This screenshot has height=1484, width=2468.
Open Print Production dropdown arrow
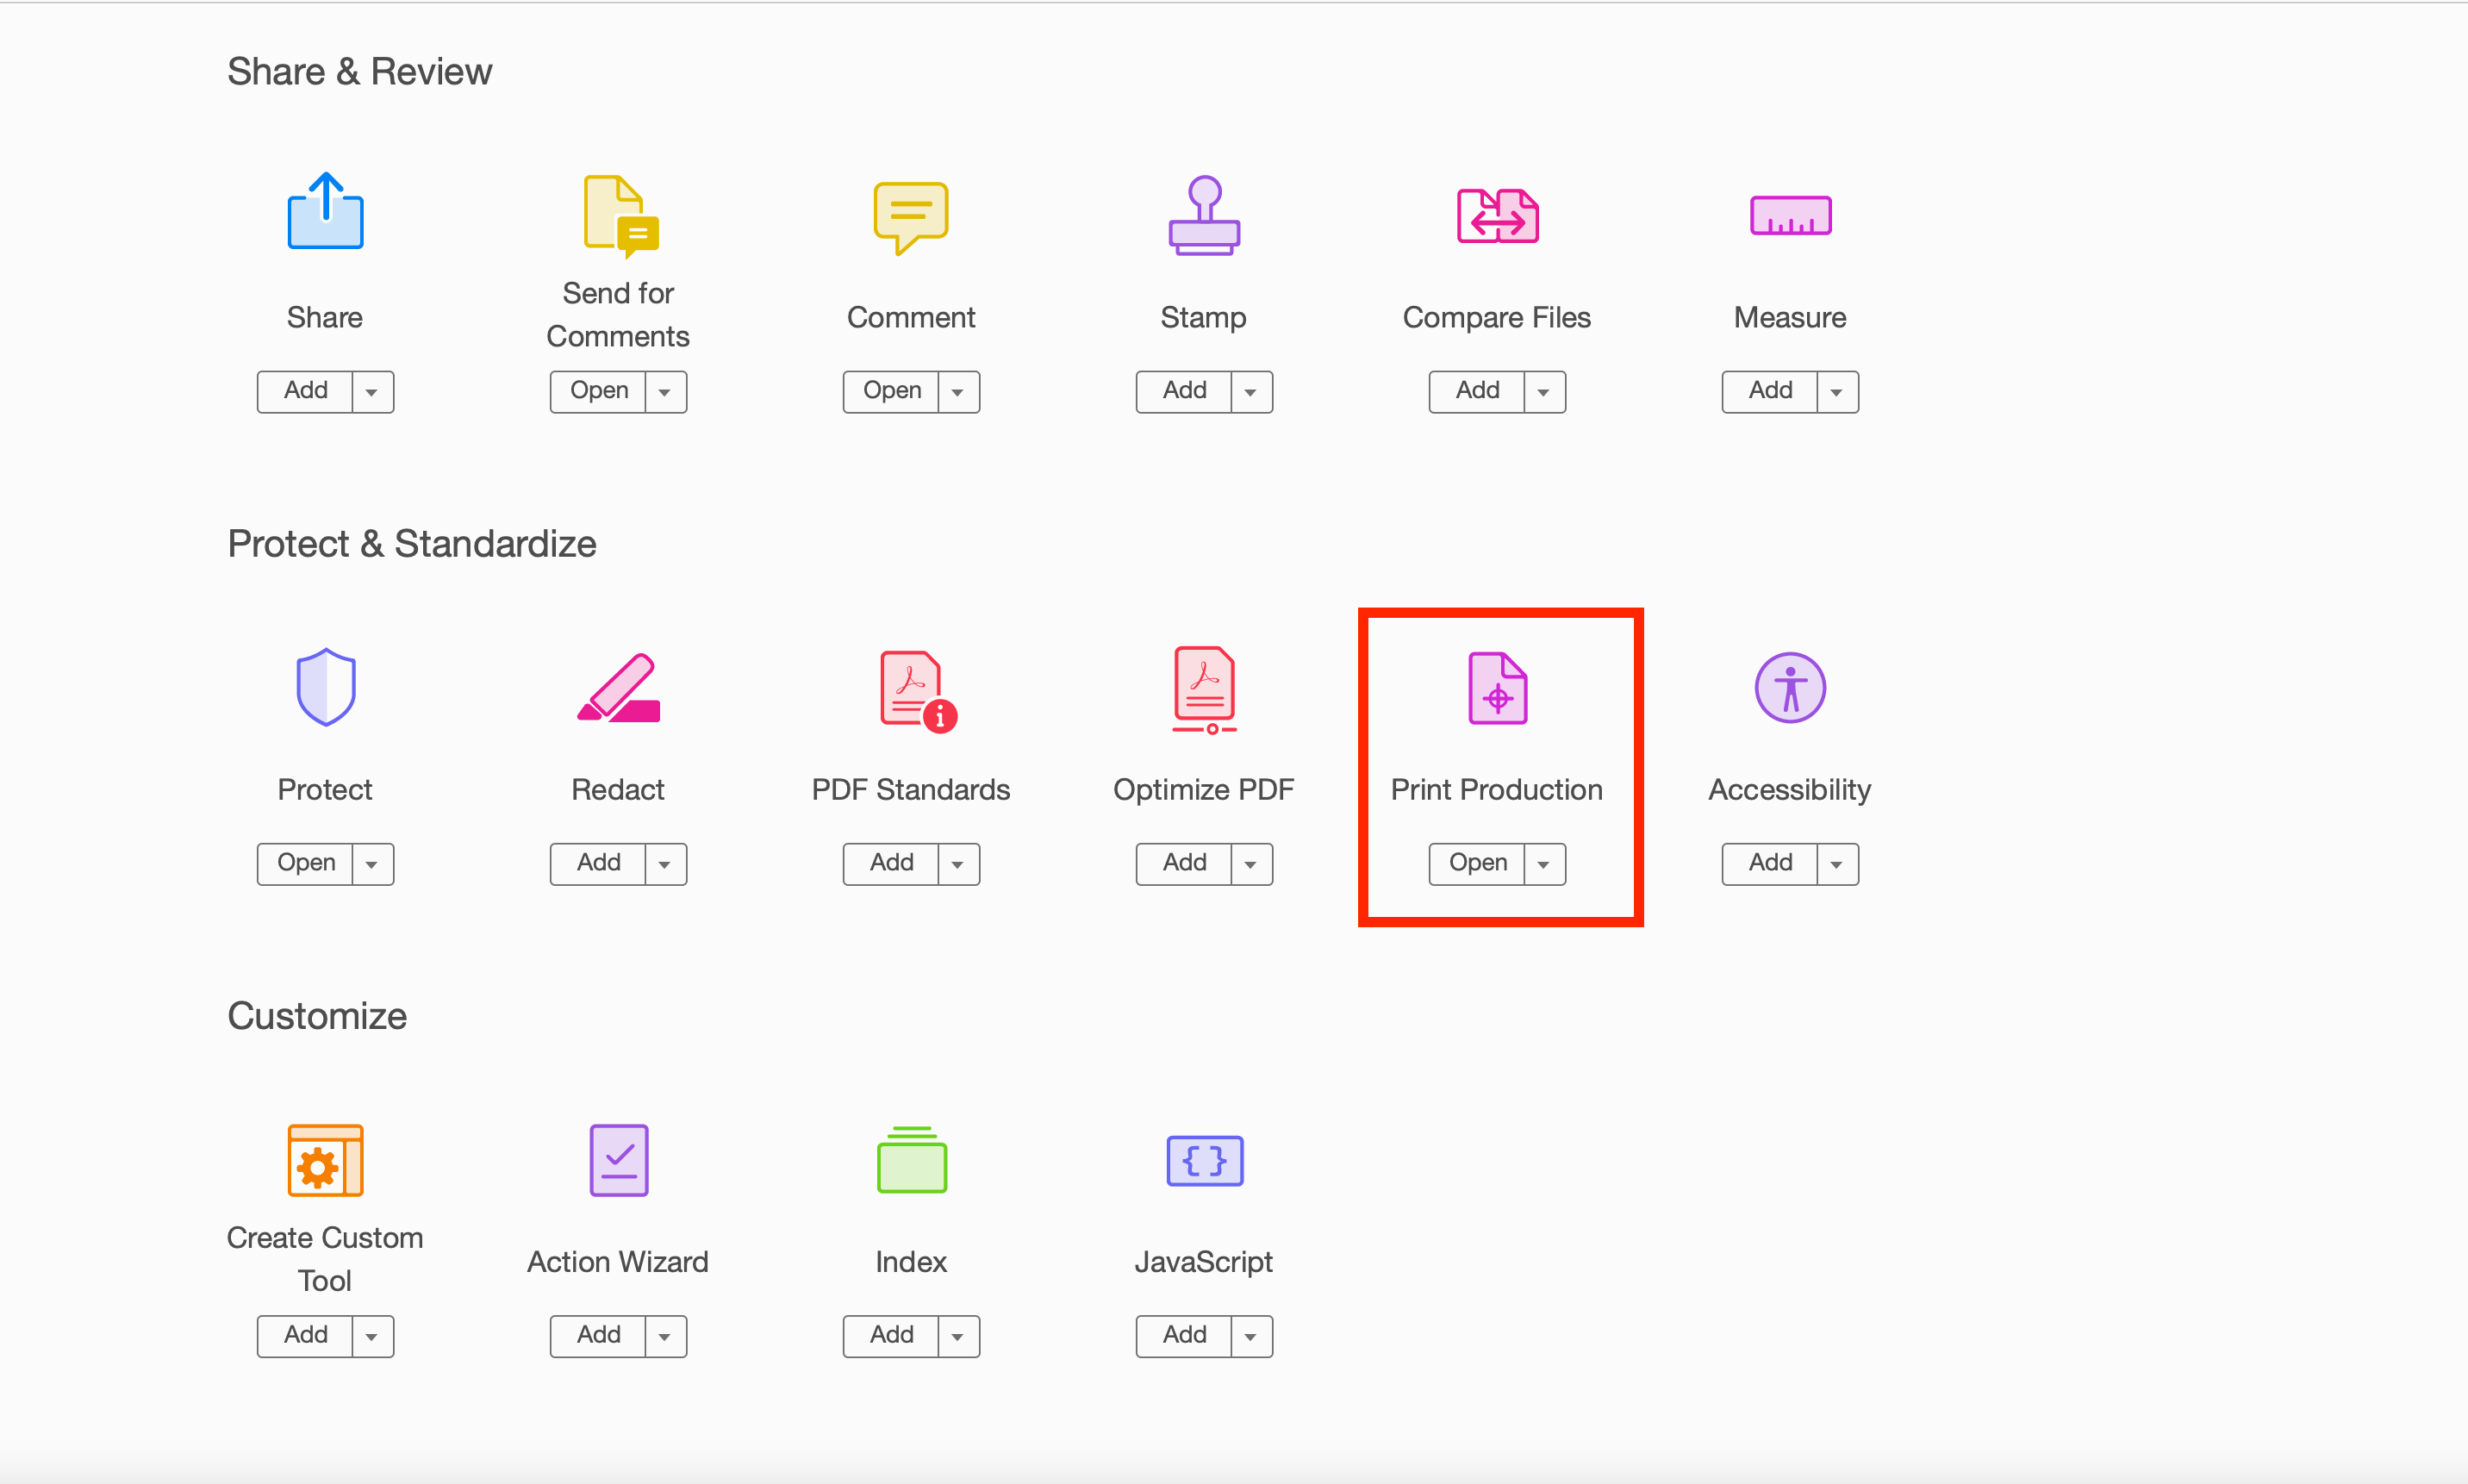pyautogui.click(x=1545, y=864)
